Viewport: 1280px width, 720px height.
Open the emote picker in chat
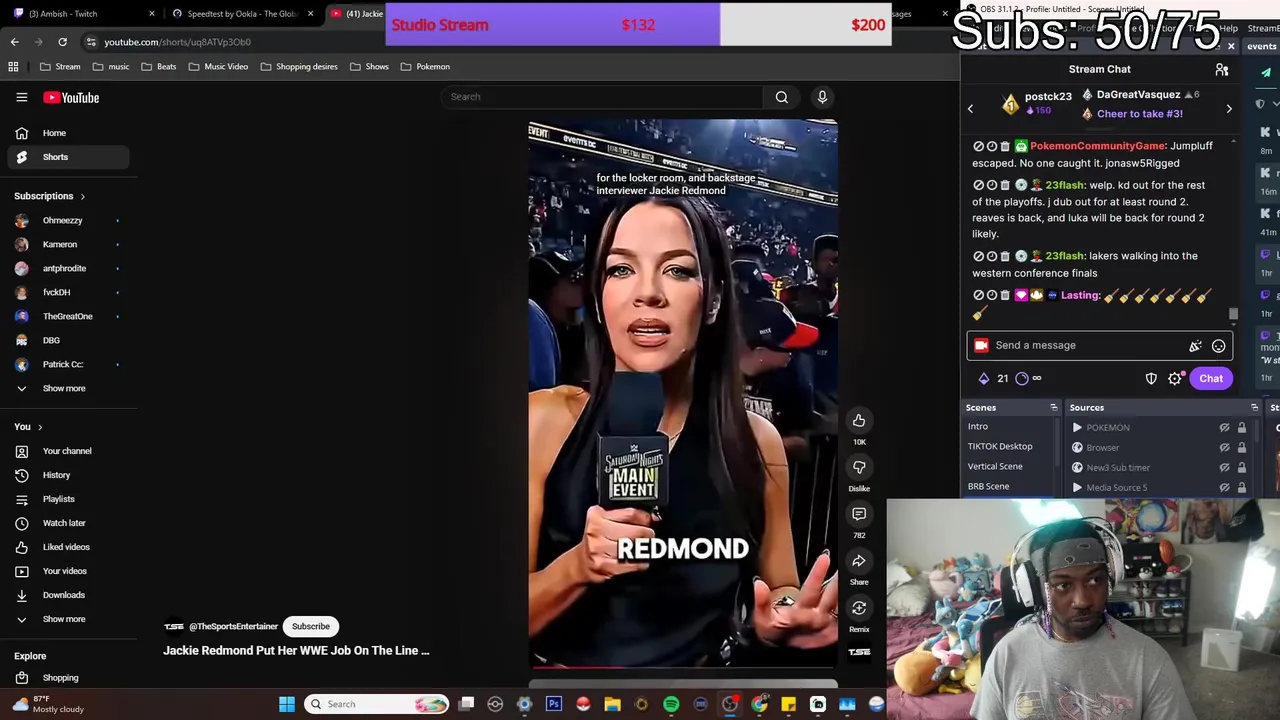point(1218,346)
